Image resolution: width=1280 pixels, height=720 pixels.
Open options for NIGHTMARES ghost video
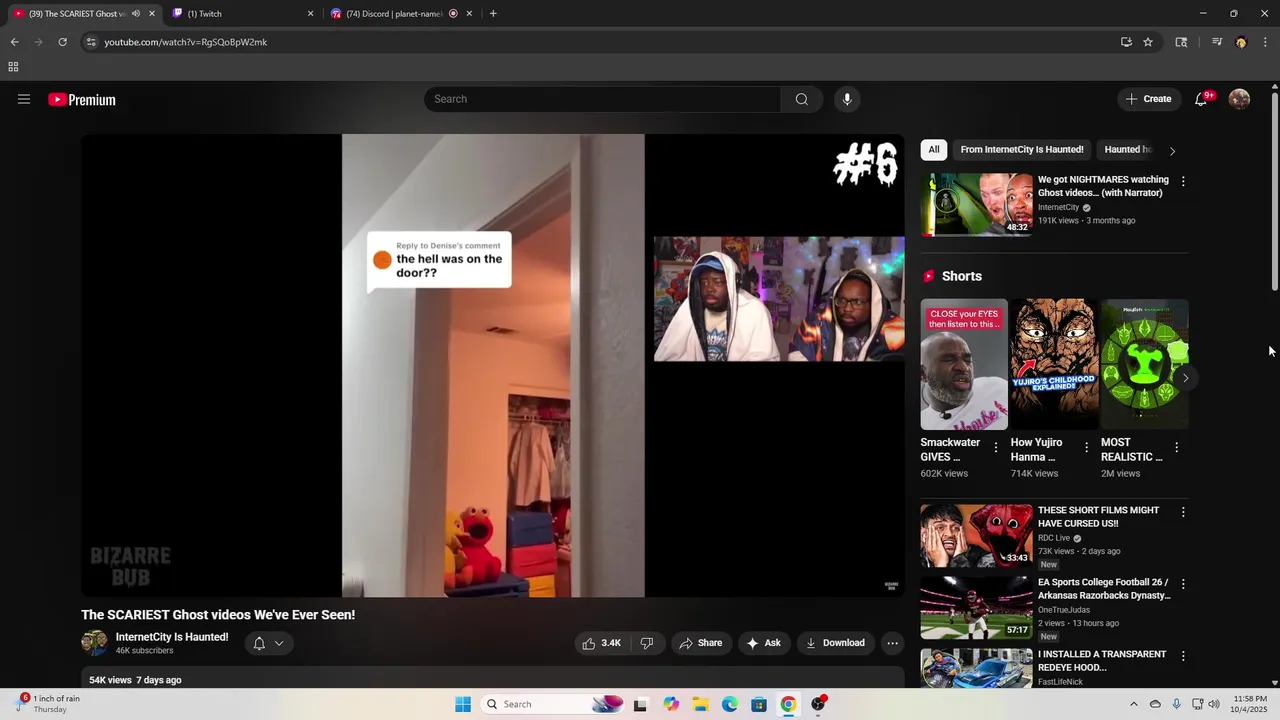[1183, 181]
